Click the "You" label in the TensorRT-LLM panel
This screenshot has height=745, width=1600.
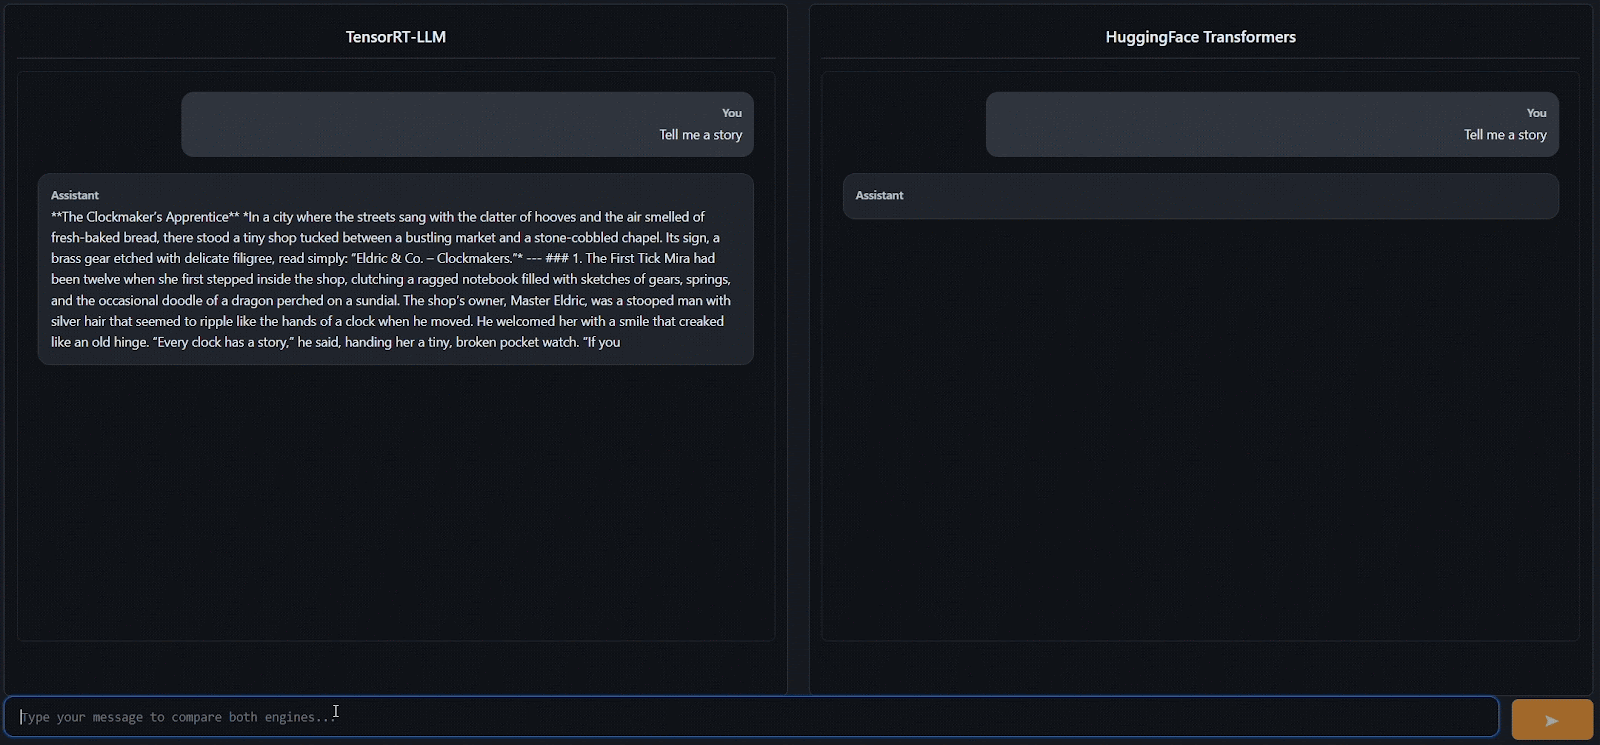[x=732, y=113]
